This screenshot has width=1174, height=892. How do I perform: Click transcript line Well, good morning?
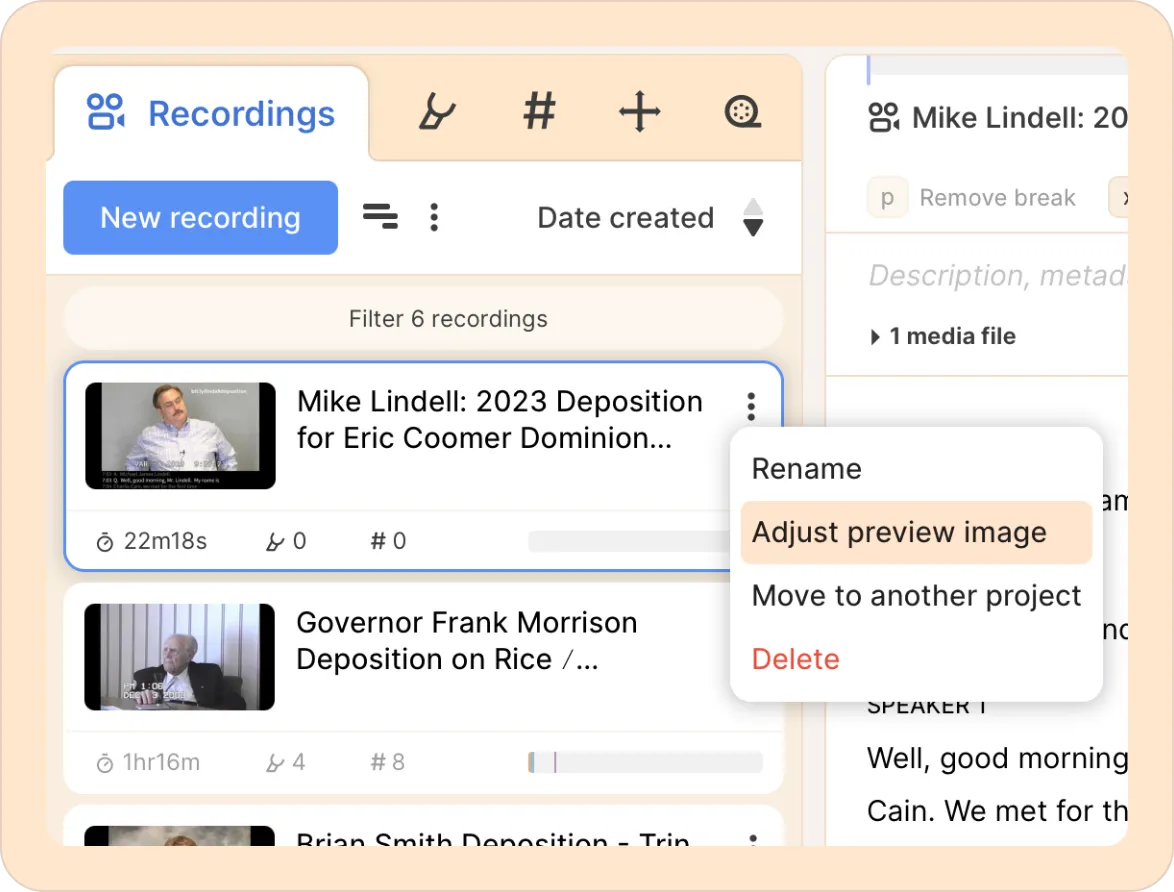click(x=997, y=758)
